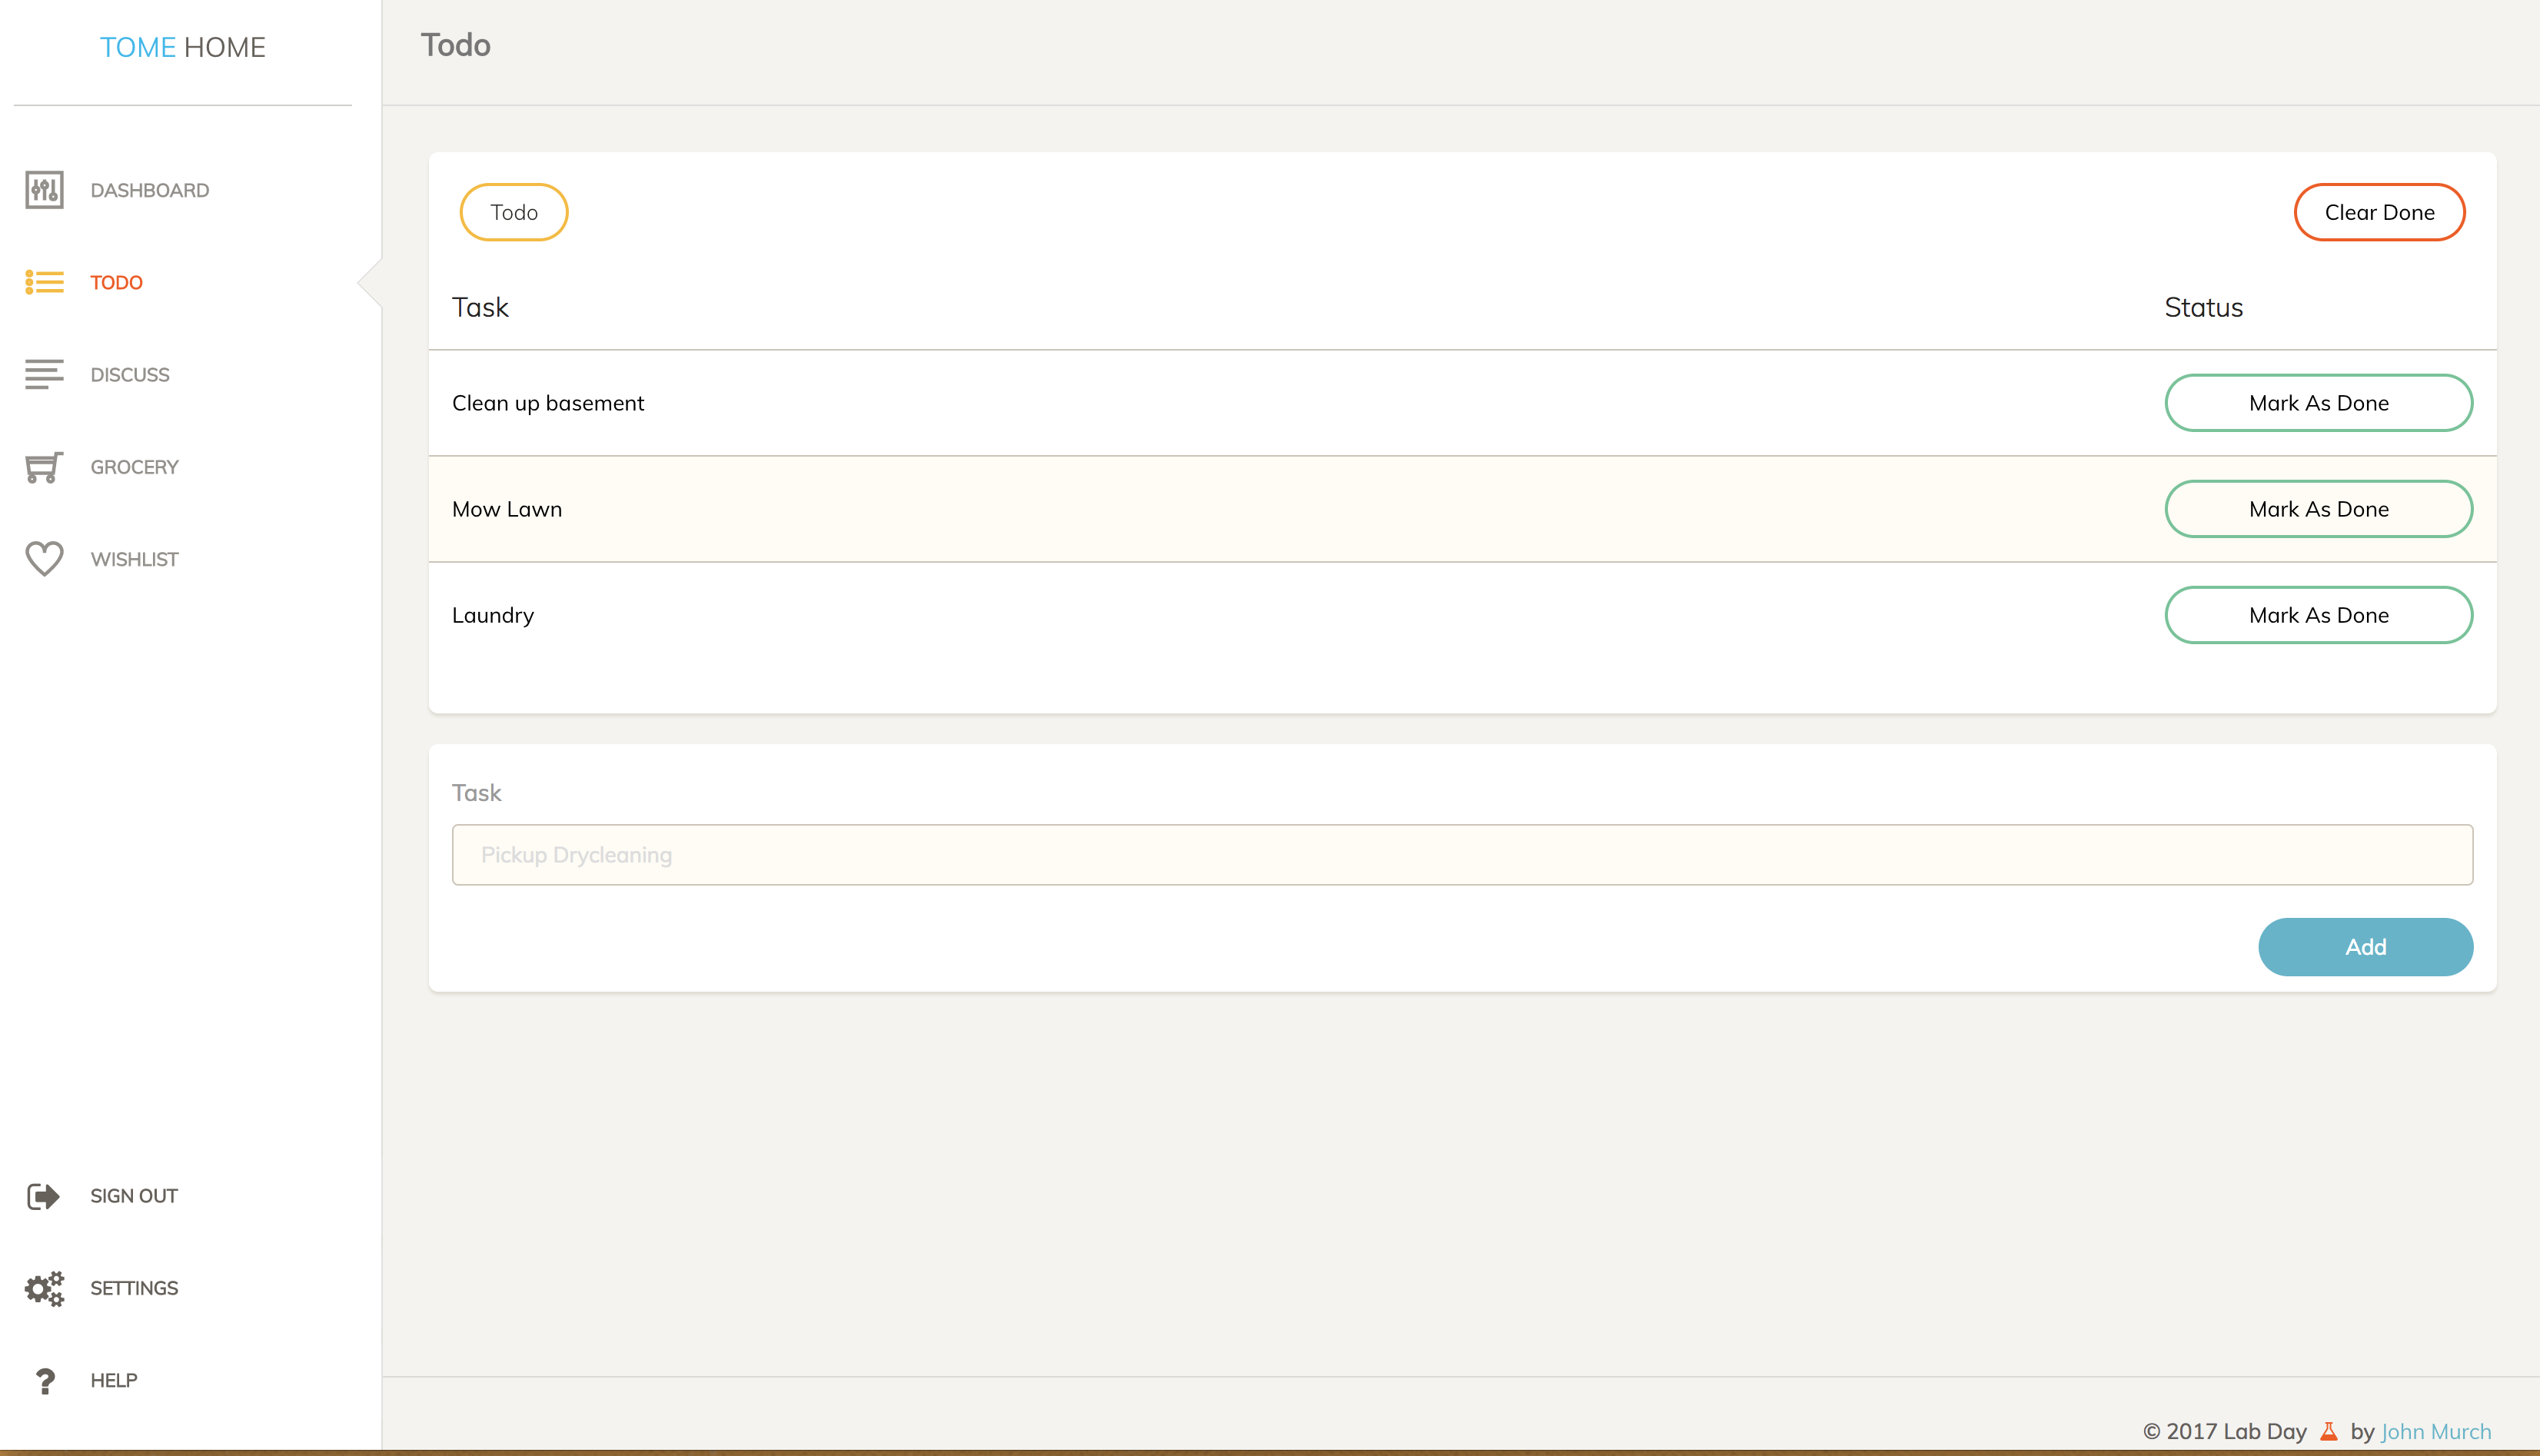Click the Clean up basement task text
This screenshot has width=2540, height=1456.
pyautogui.click(x=548, y=403)
